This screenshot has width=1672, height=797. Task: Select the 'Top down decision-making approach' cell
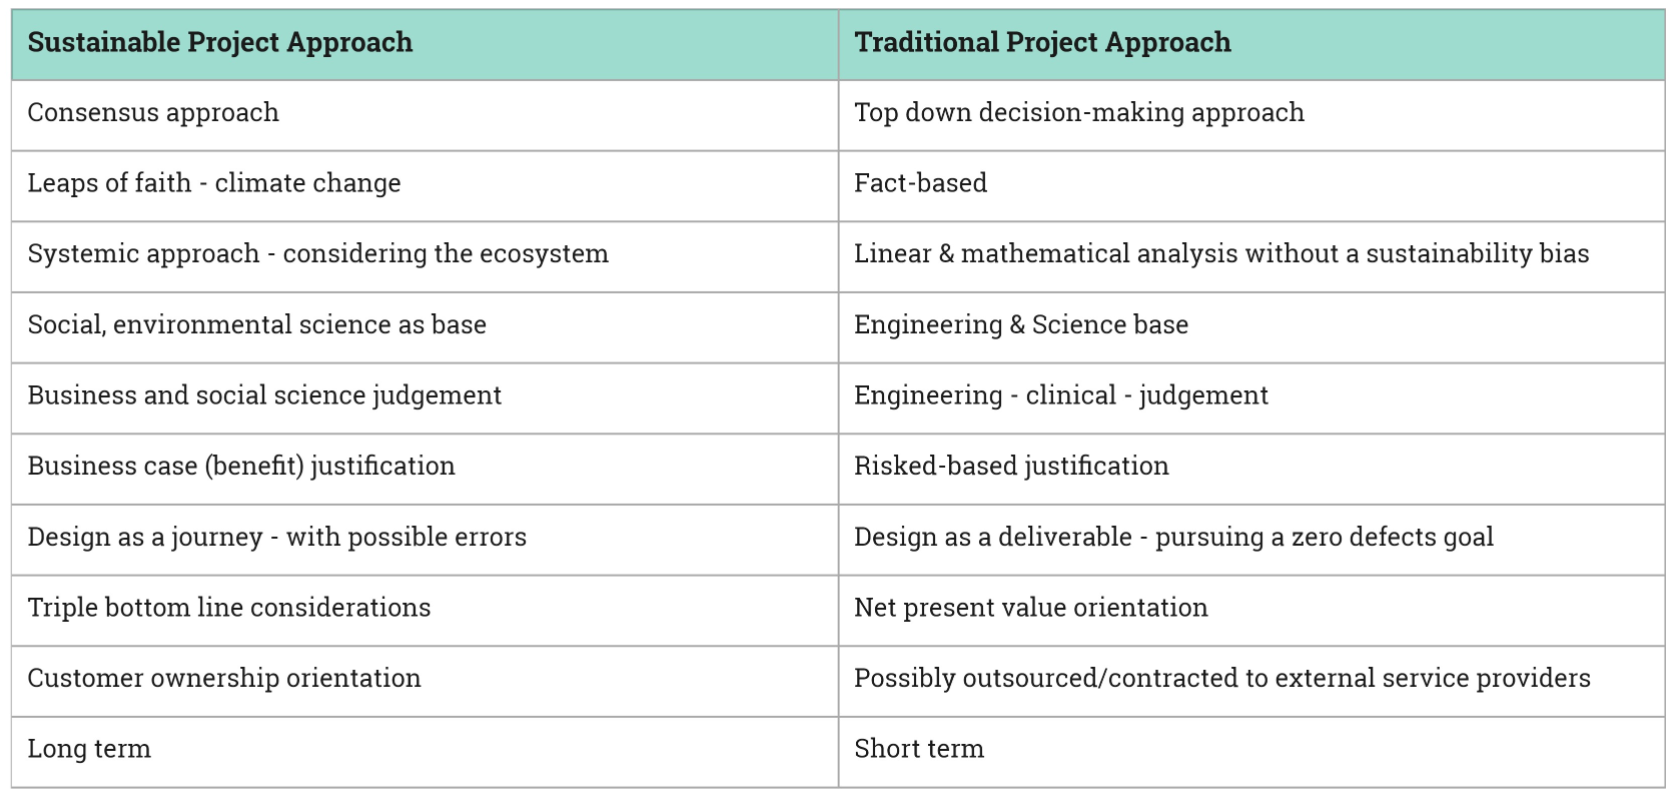(x=1079, y=113)
